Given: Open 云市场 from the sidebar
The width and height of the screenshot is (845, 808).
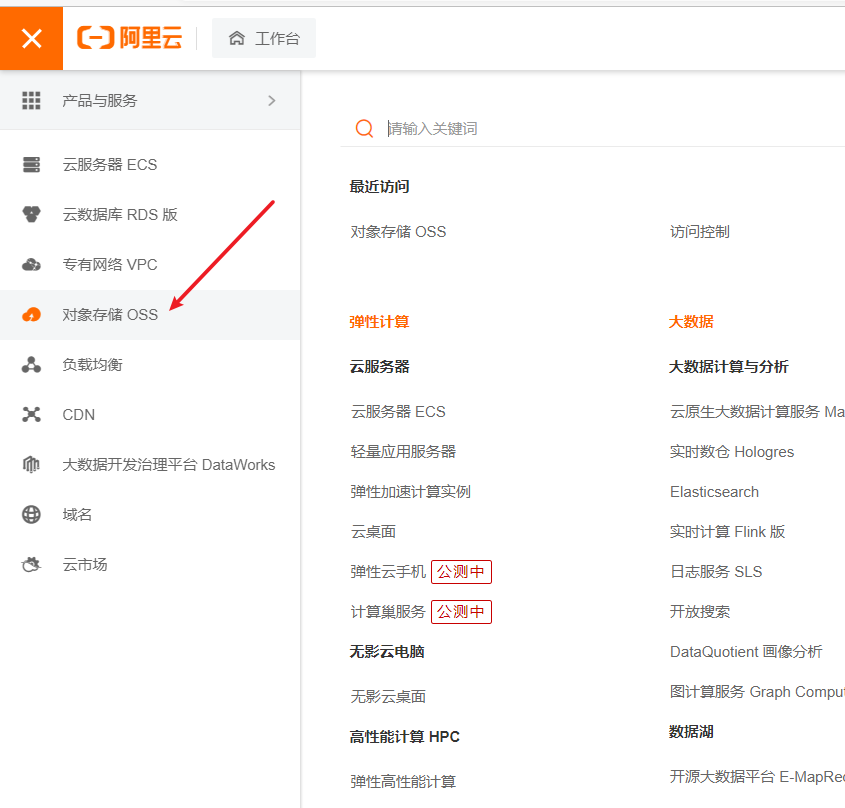Looking at the screenshot, I should coord(85,565).
